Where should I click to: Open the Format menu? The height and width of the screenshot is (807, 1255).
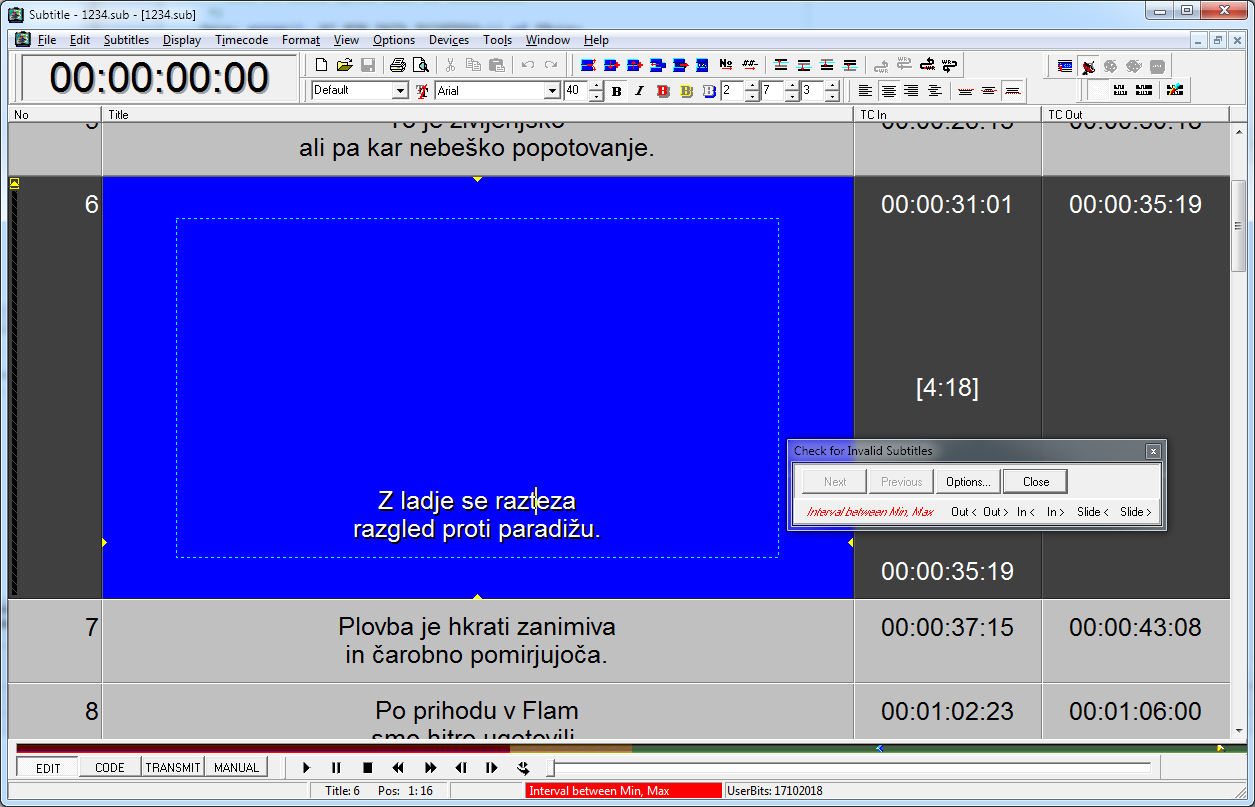[x=301, y=40]
